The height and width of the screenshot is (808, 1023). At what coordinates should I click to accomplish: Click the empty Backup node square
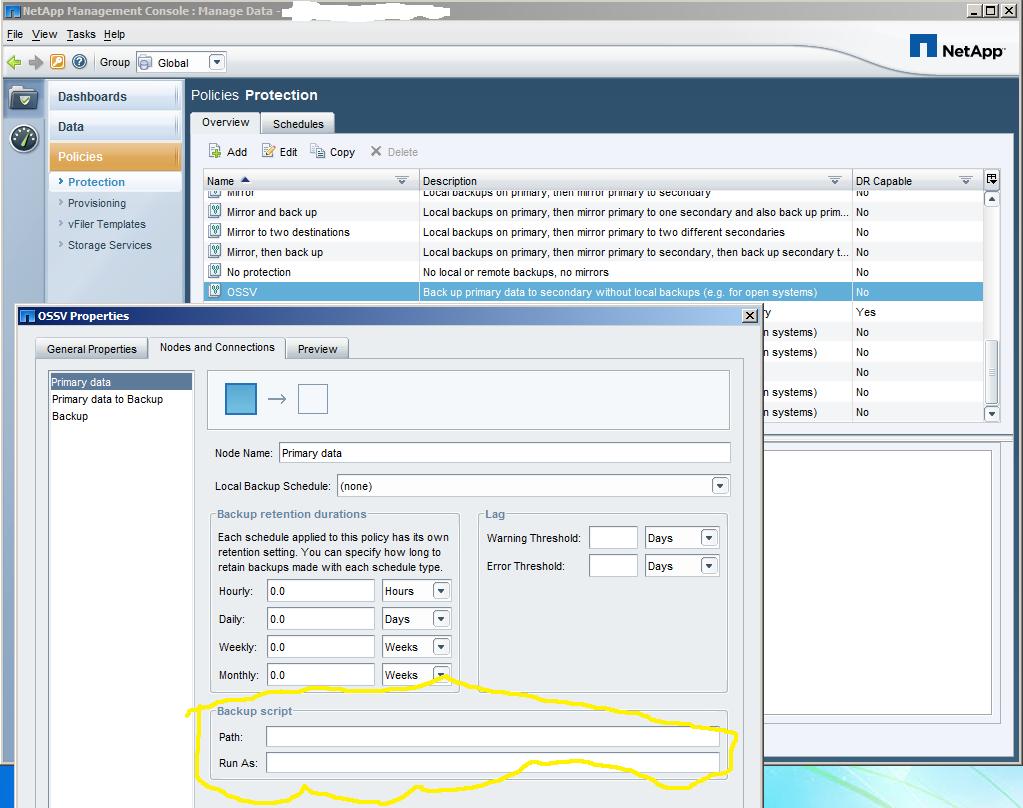313,399
